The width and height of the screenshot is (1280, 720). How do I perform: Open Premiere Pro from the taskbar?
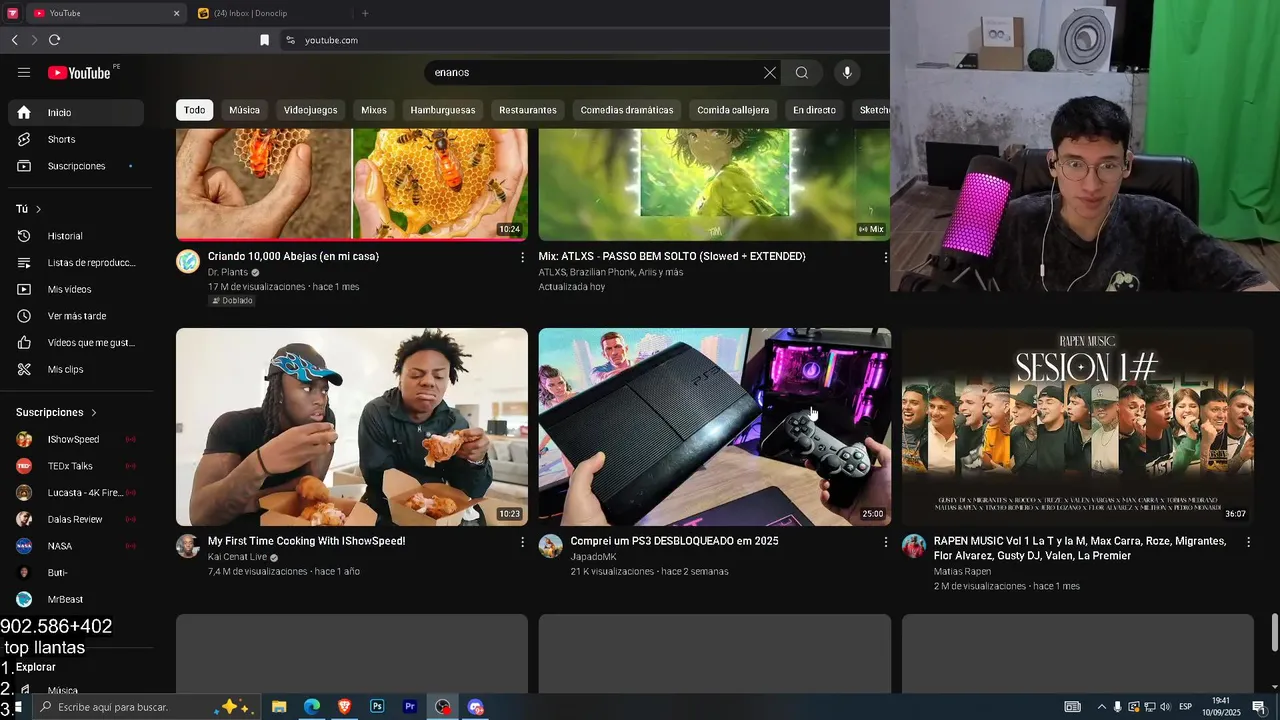[x=410, y=707]
